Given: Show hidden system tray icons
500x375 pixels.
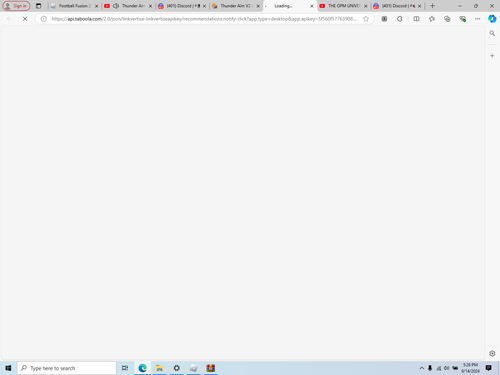Looking at the screenshot, I should (x=422, y=368).
